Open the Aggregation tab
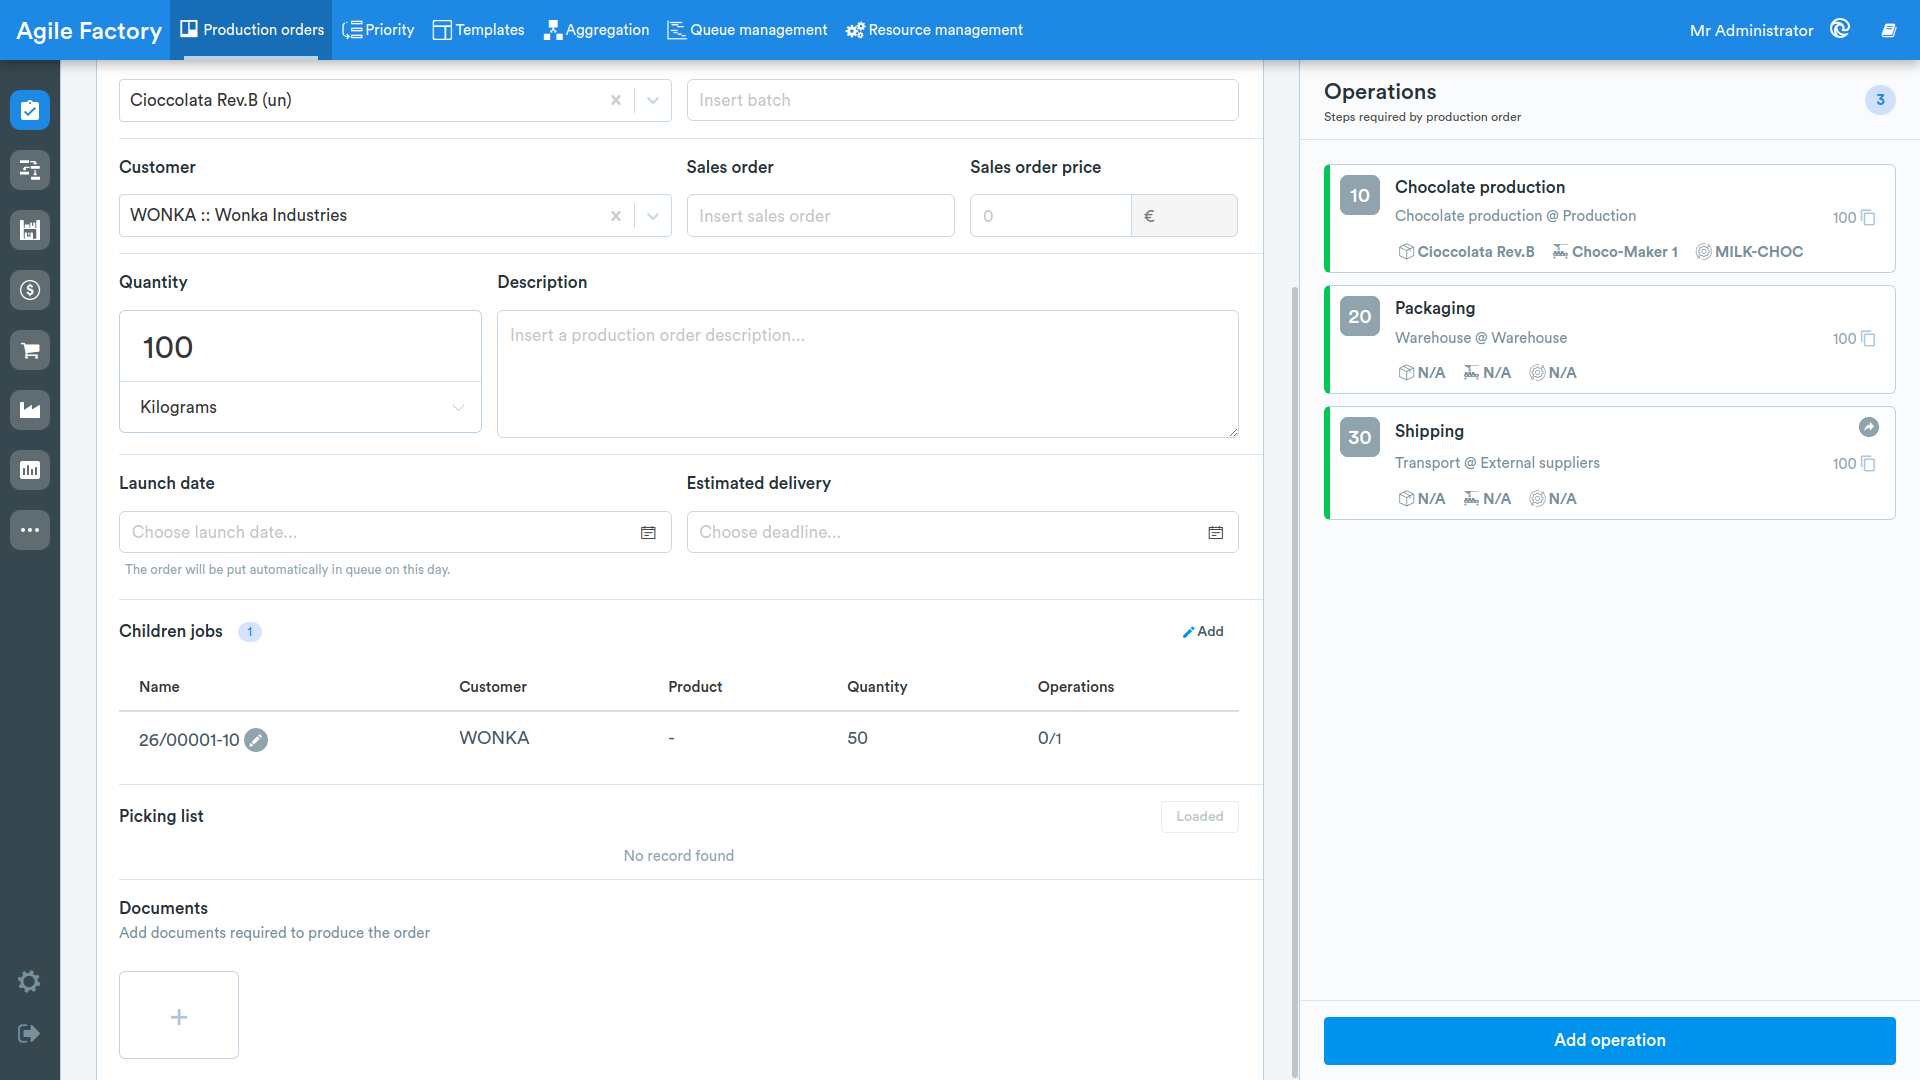Viewport: 1920px width, 1080px height. (596, 30)
